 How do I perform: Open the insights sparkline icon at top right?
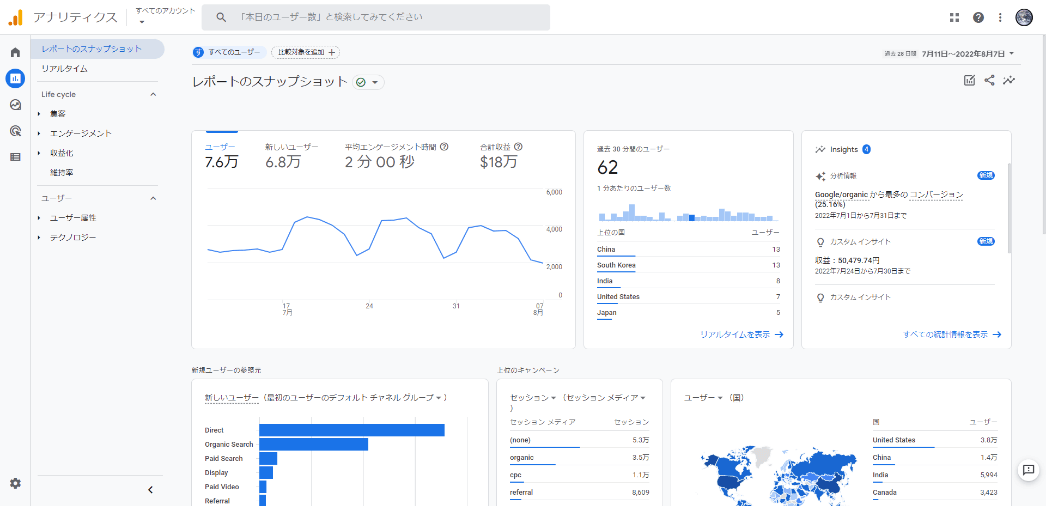[x=1009, y=81]
